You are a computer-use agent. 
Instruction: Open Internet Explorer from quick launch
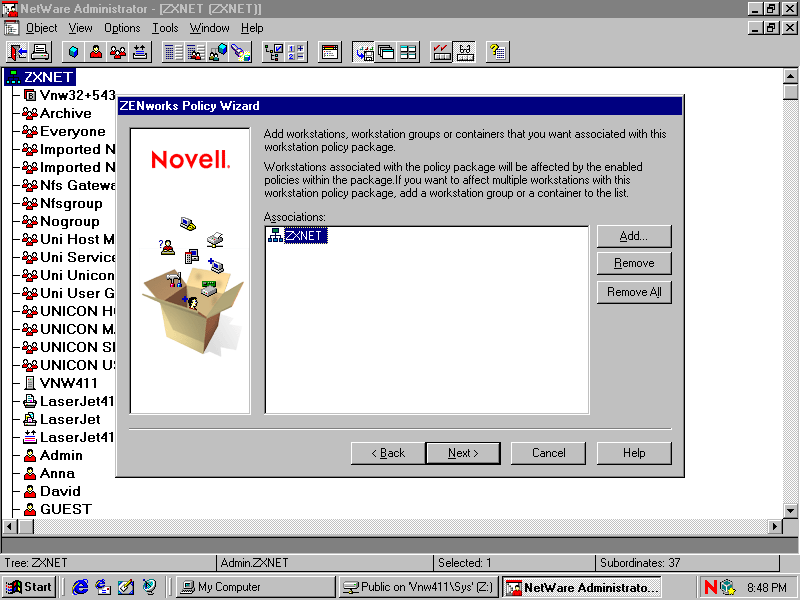point(80,587)
